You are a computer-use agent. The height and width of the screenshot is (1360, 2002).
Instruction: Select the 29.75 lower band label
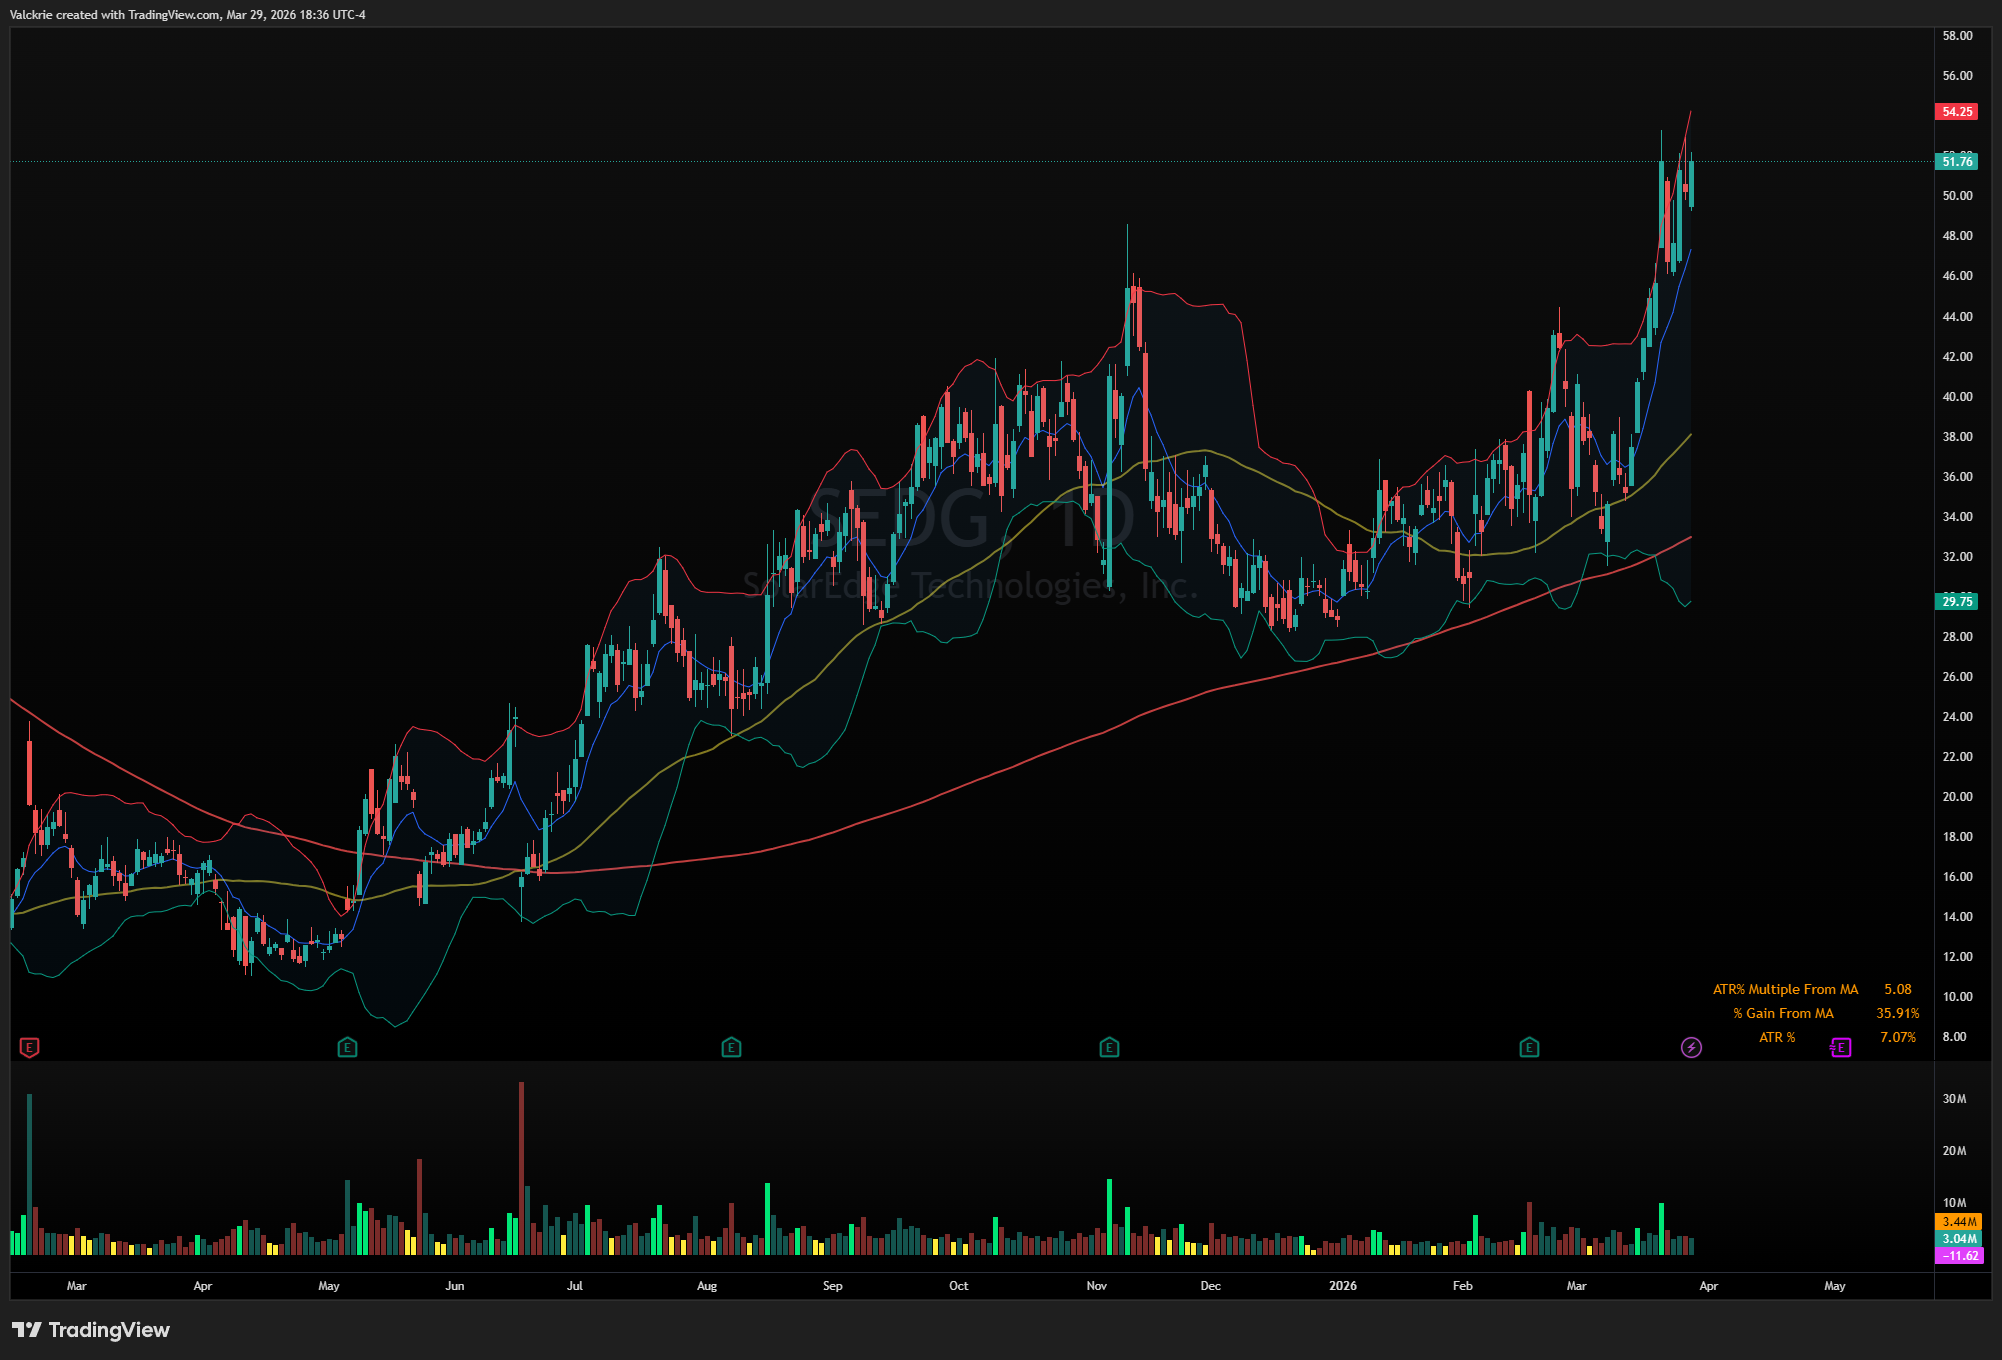coord(1956,601)
